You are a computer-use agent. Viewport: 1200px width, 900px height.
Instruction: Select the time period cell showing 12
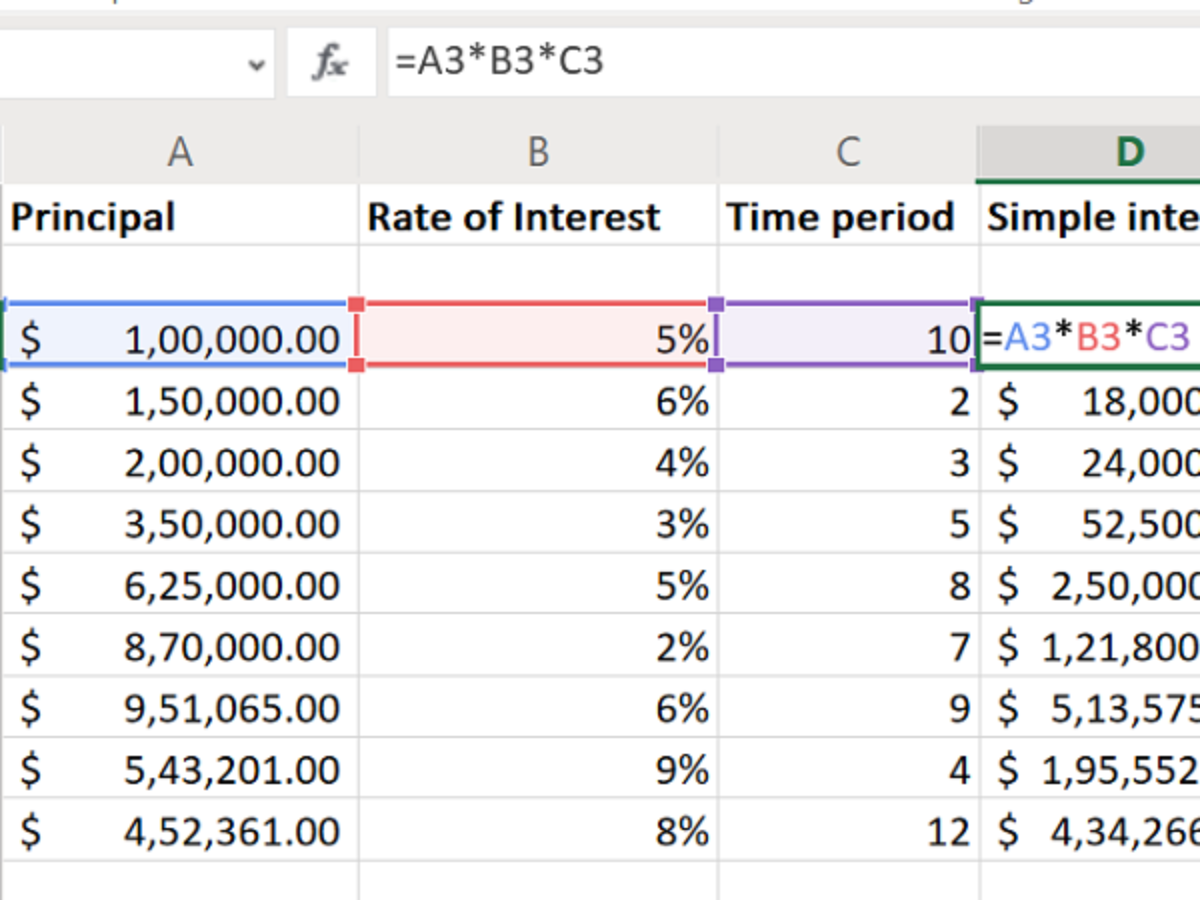(x=847, y=831)
